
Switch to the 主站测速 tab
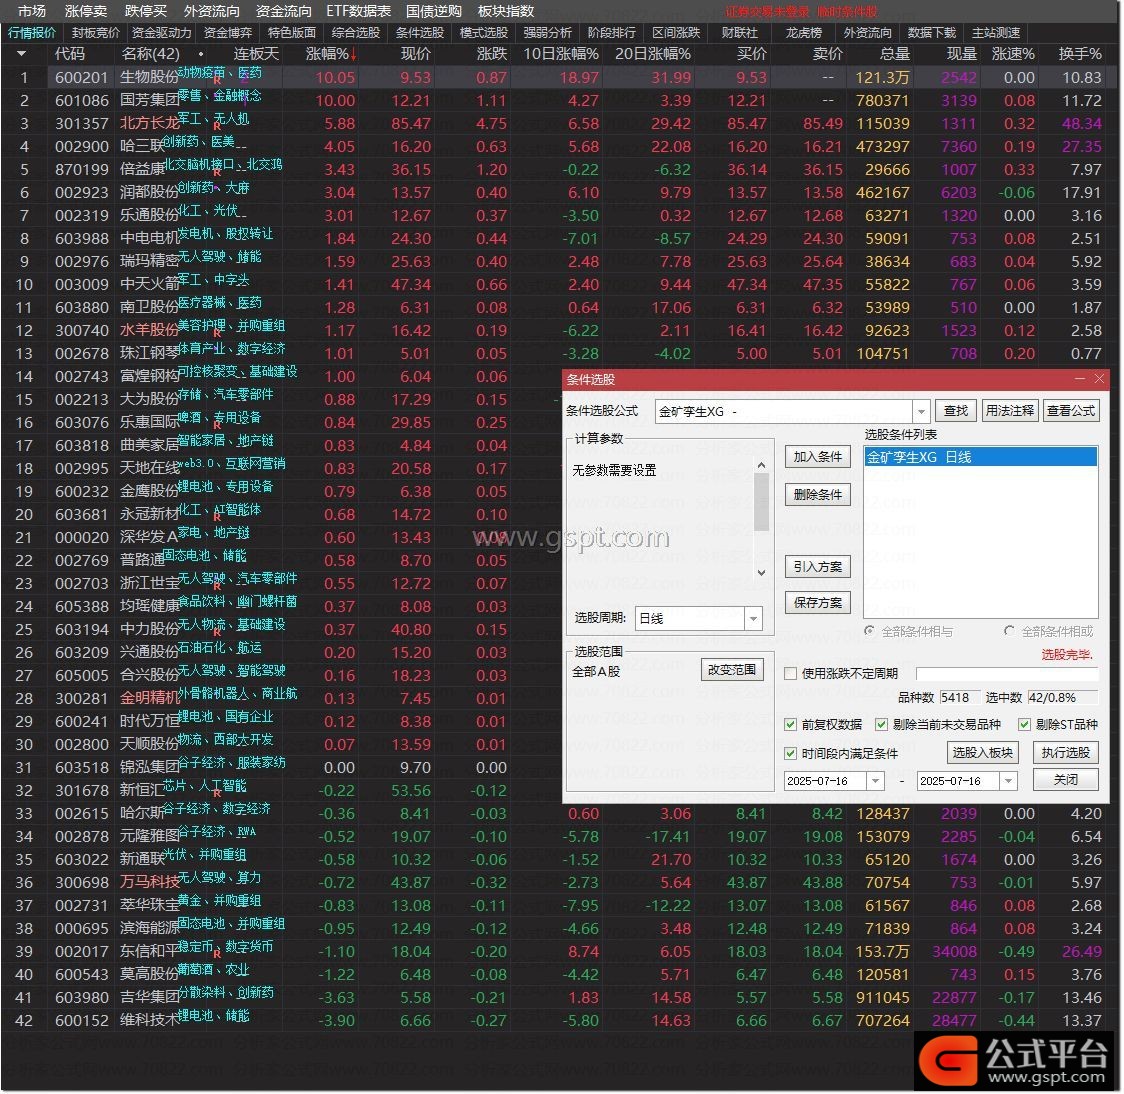[x=996, y=33]
